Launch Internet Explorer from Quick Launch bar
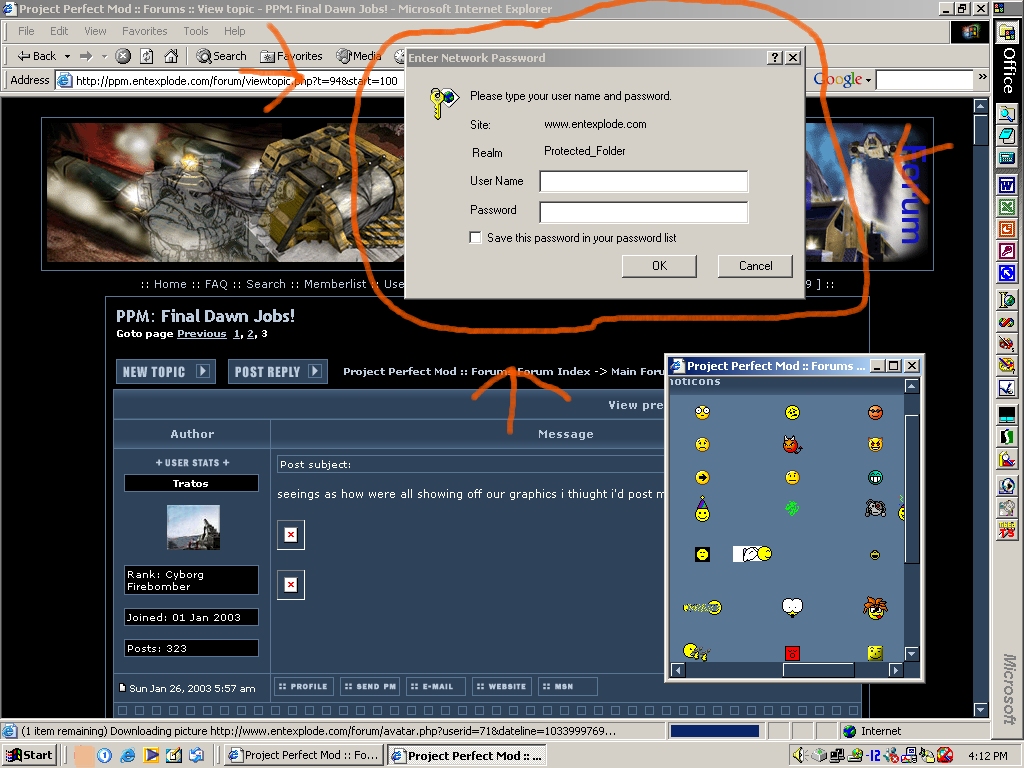1024x768 pixels. point(127,755)
